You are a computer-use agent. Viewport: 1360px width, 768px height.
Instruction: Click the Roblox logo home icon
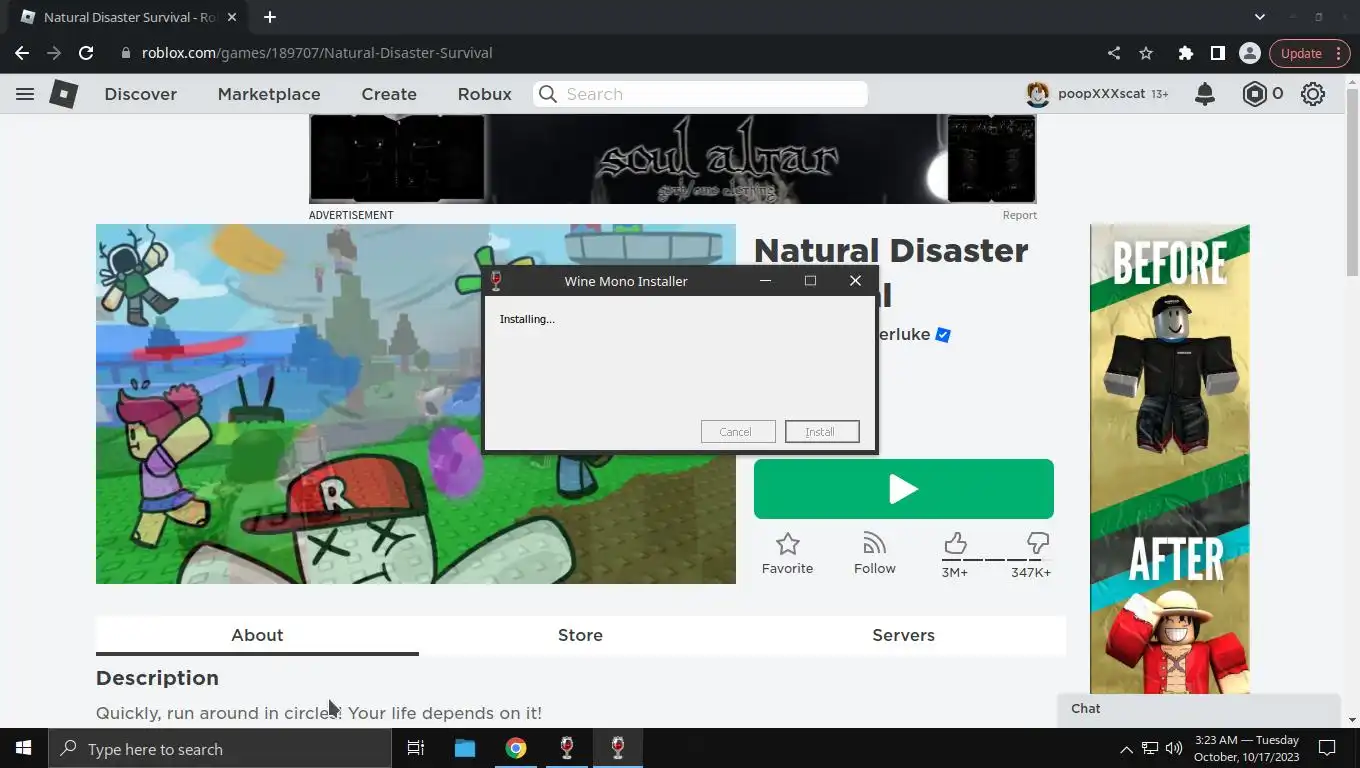coord(64,94)
